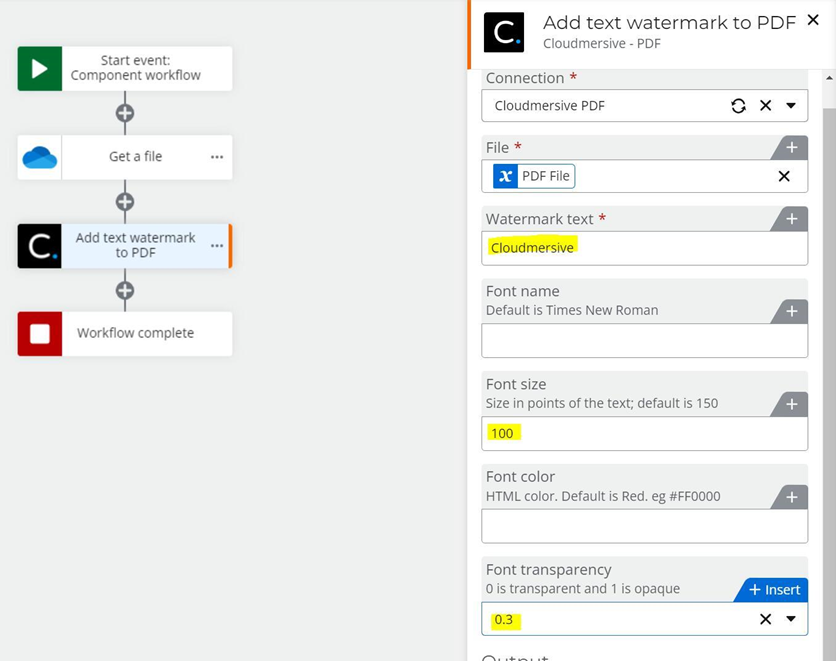Insert variable into Font size field

pos(791,405)
